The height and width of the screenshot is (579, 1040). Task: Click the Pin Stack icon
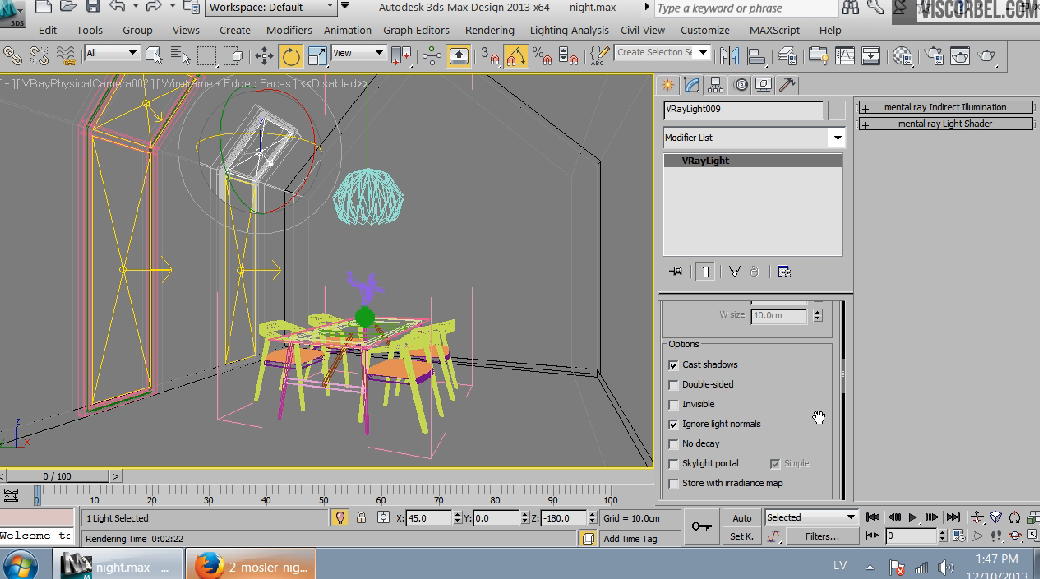coord(675,272)
